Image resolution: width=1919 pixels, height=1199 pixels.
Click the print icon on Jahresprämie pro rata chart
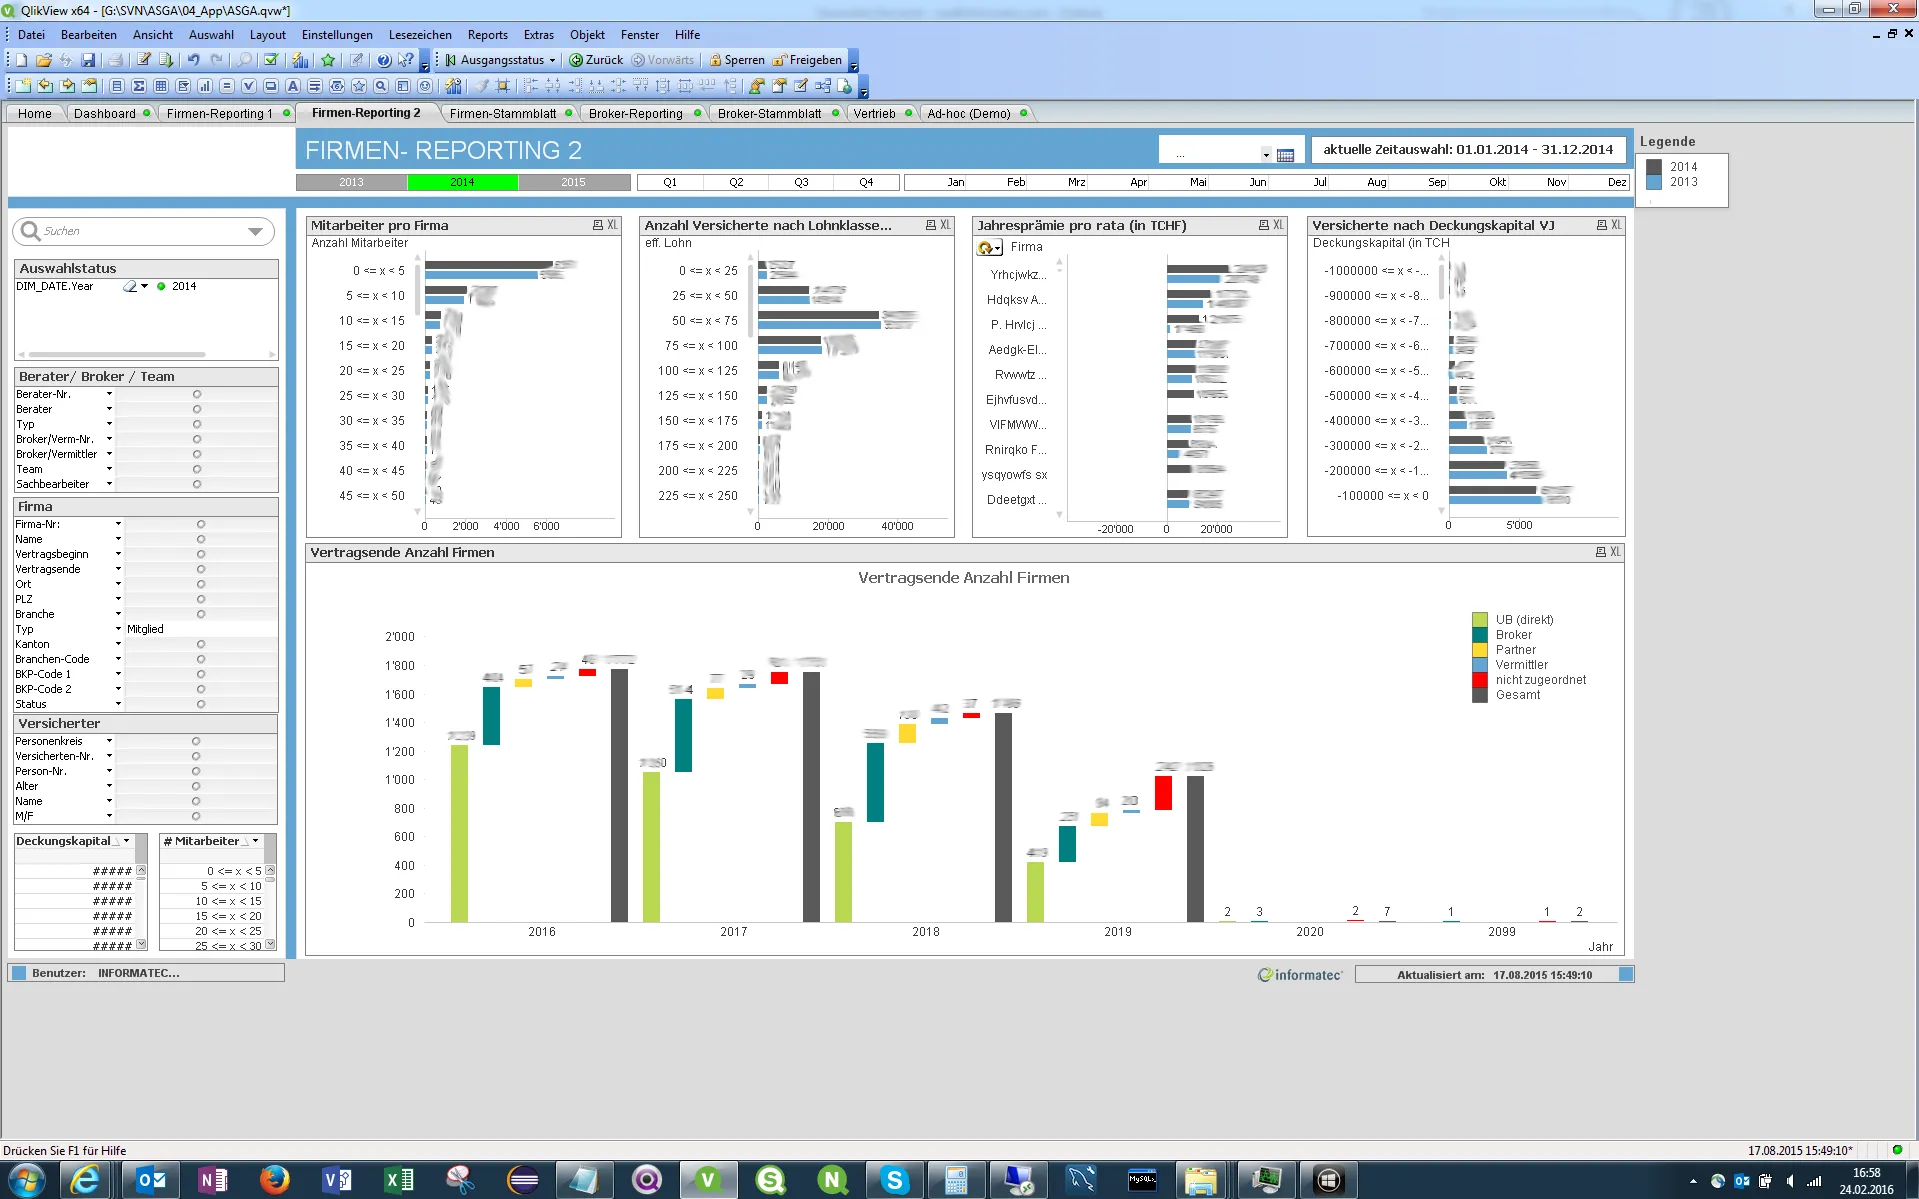1264,225
